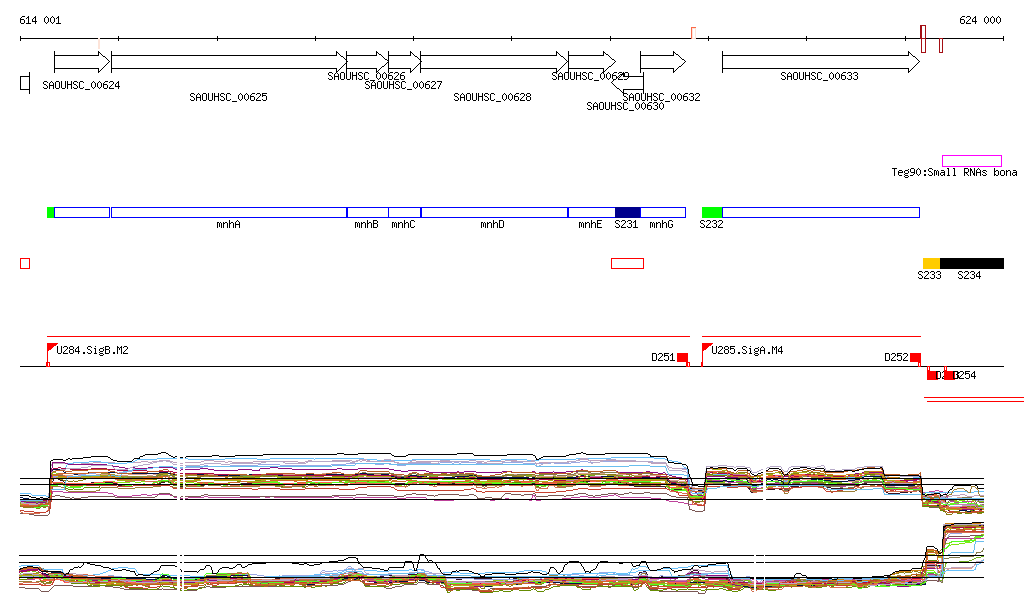1024x611 pixels.
Task: Select the black S234 segment
Action: pyautogui.click(x=971, y=263)
